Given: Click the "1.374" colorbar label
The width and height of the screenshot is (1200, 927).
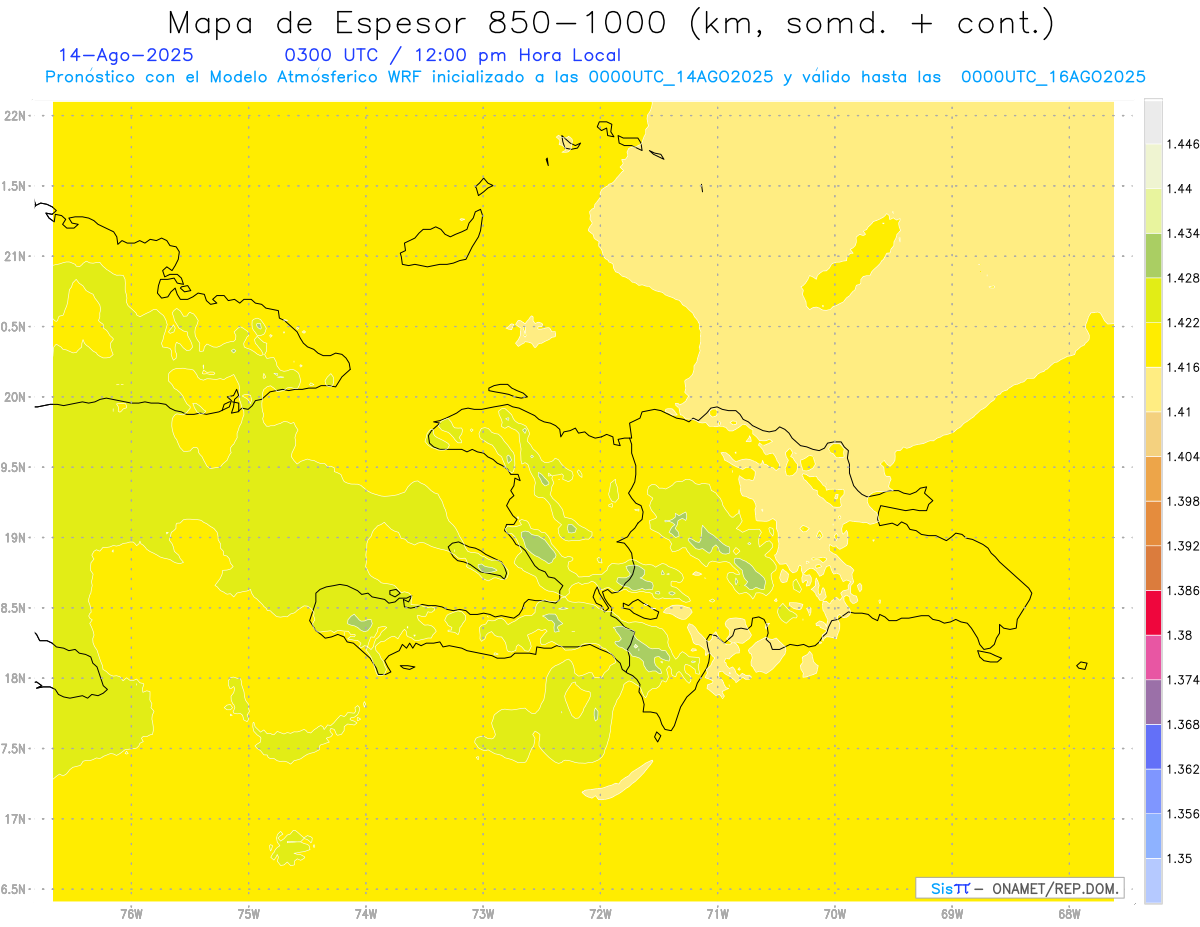Looking at the screenshot, I should [x=1185, y=679].
